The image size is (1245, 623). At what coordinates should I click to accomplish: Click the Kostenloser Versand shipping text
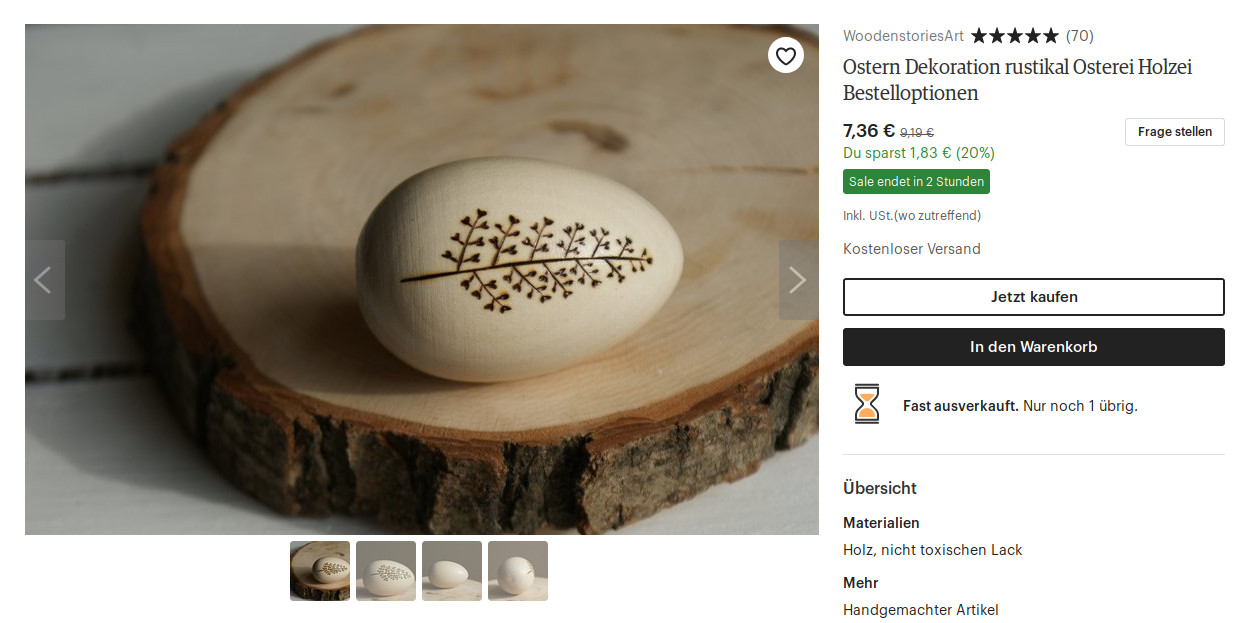click(911, 249)
